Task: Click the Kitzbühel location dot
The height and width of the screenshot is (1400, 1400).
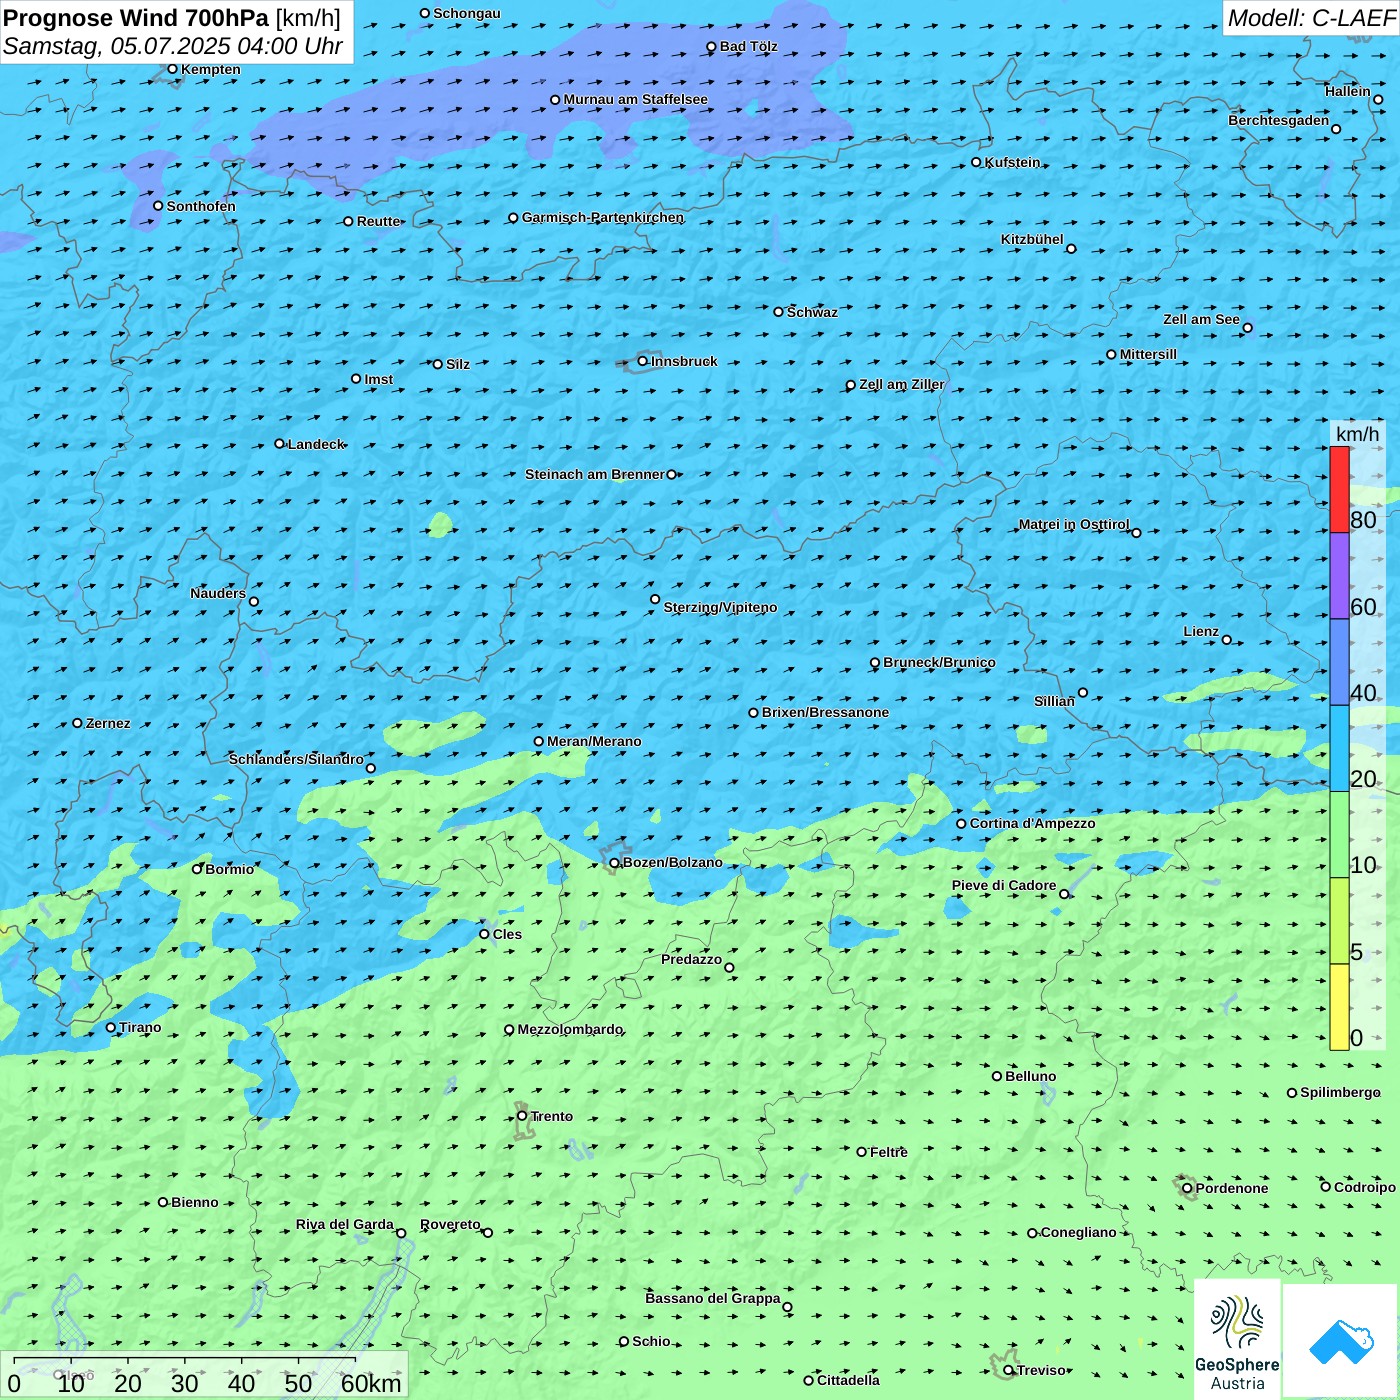Action: [x=1071, y=249]
